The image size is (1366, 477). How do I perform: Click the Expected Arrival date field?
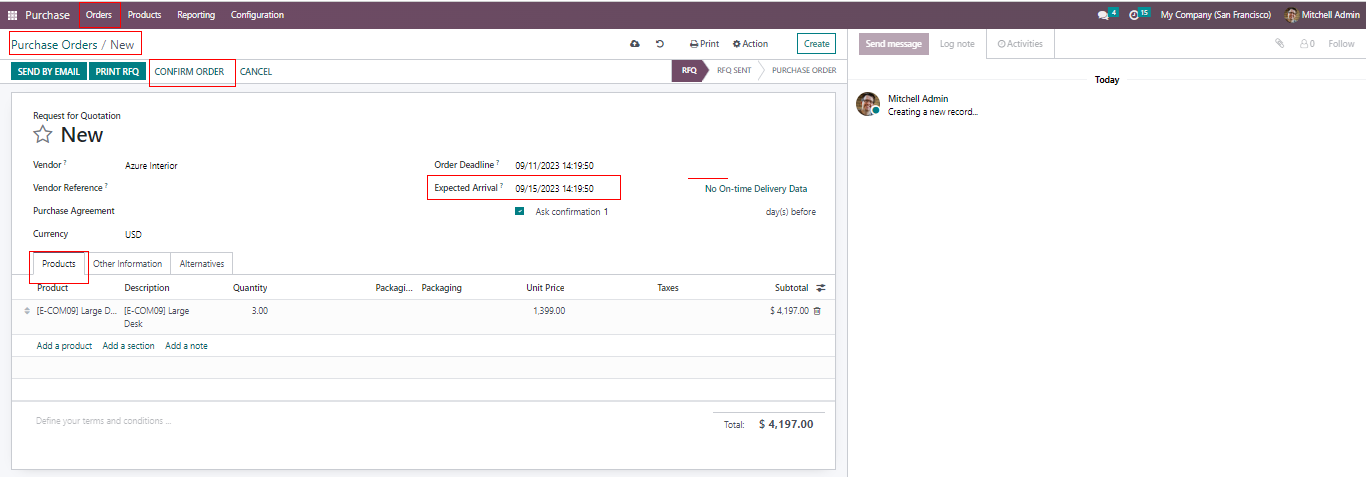(x=554, y=188)
